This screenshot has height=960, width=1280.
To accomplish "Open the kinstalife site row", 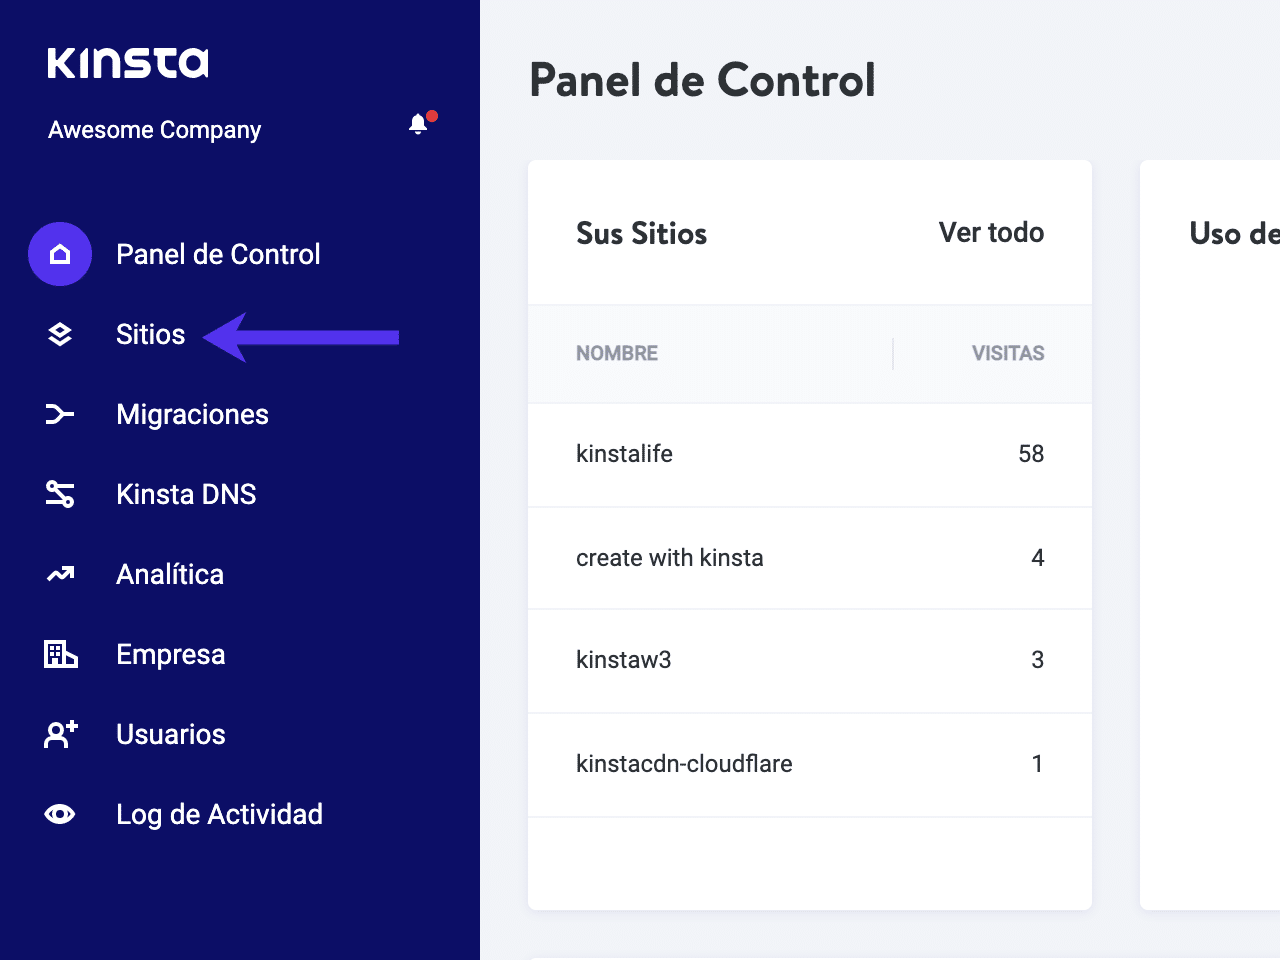I will coord(624,454).
